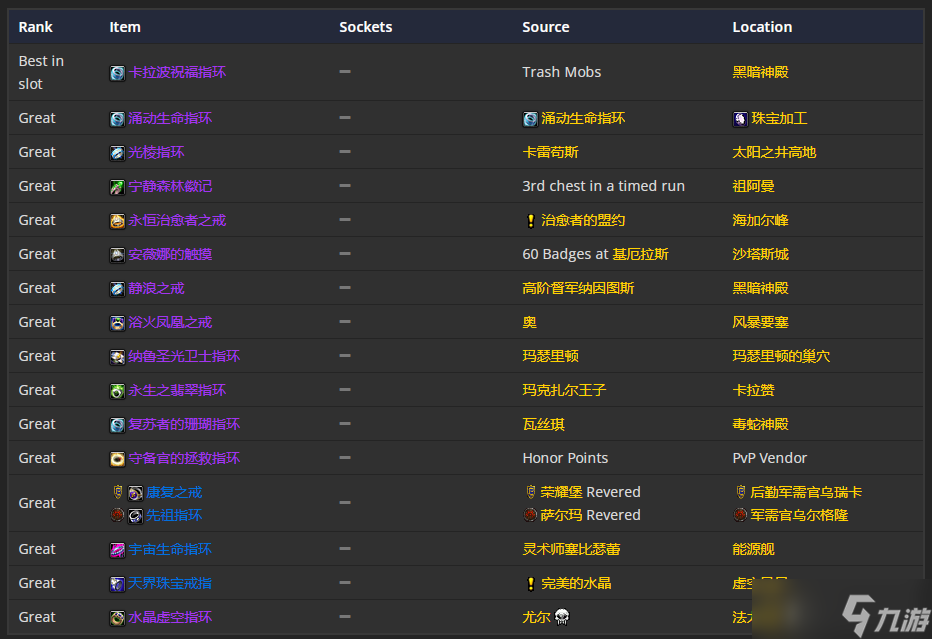Open the 复苏者的珊瑚指环 item link
Image resolution: width=932 pixels, height=639 pixels.
(184, 424)
